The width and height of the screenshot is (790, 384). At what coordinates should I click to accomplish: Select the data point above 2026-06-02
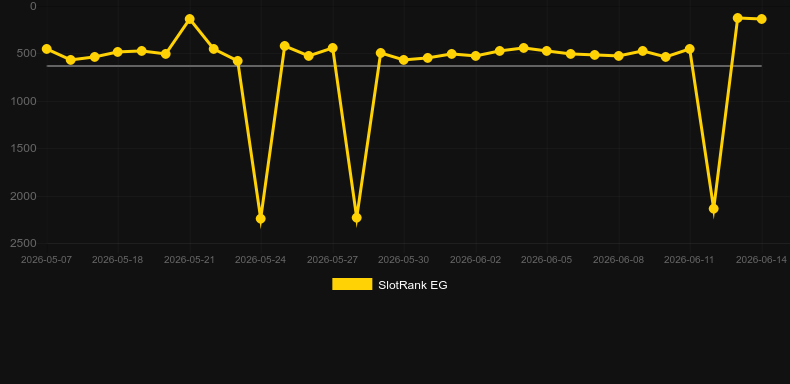pos(475,56)
